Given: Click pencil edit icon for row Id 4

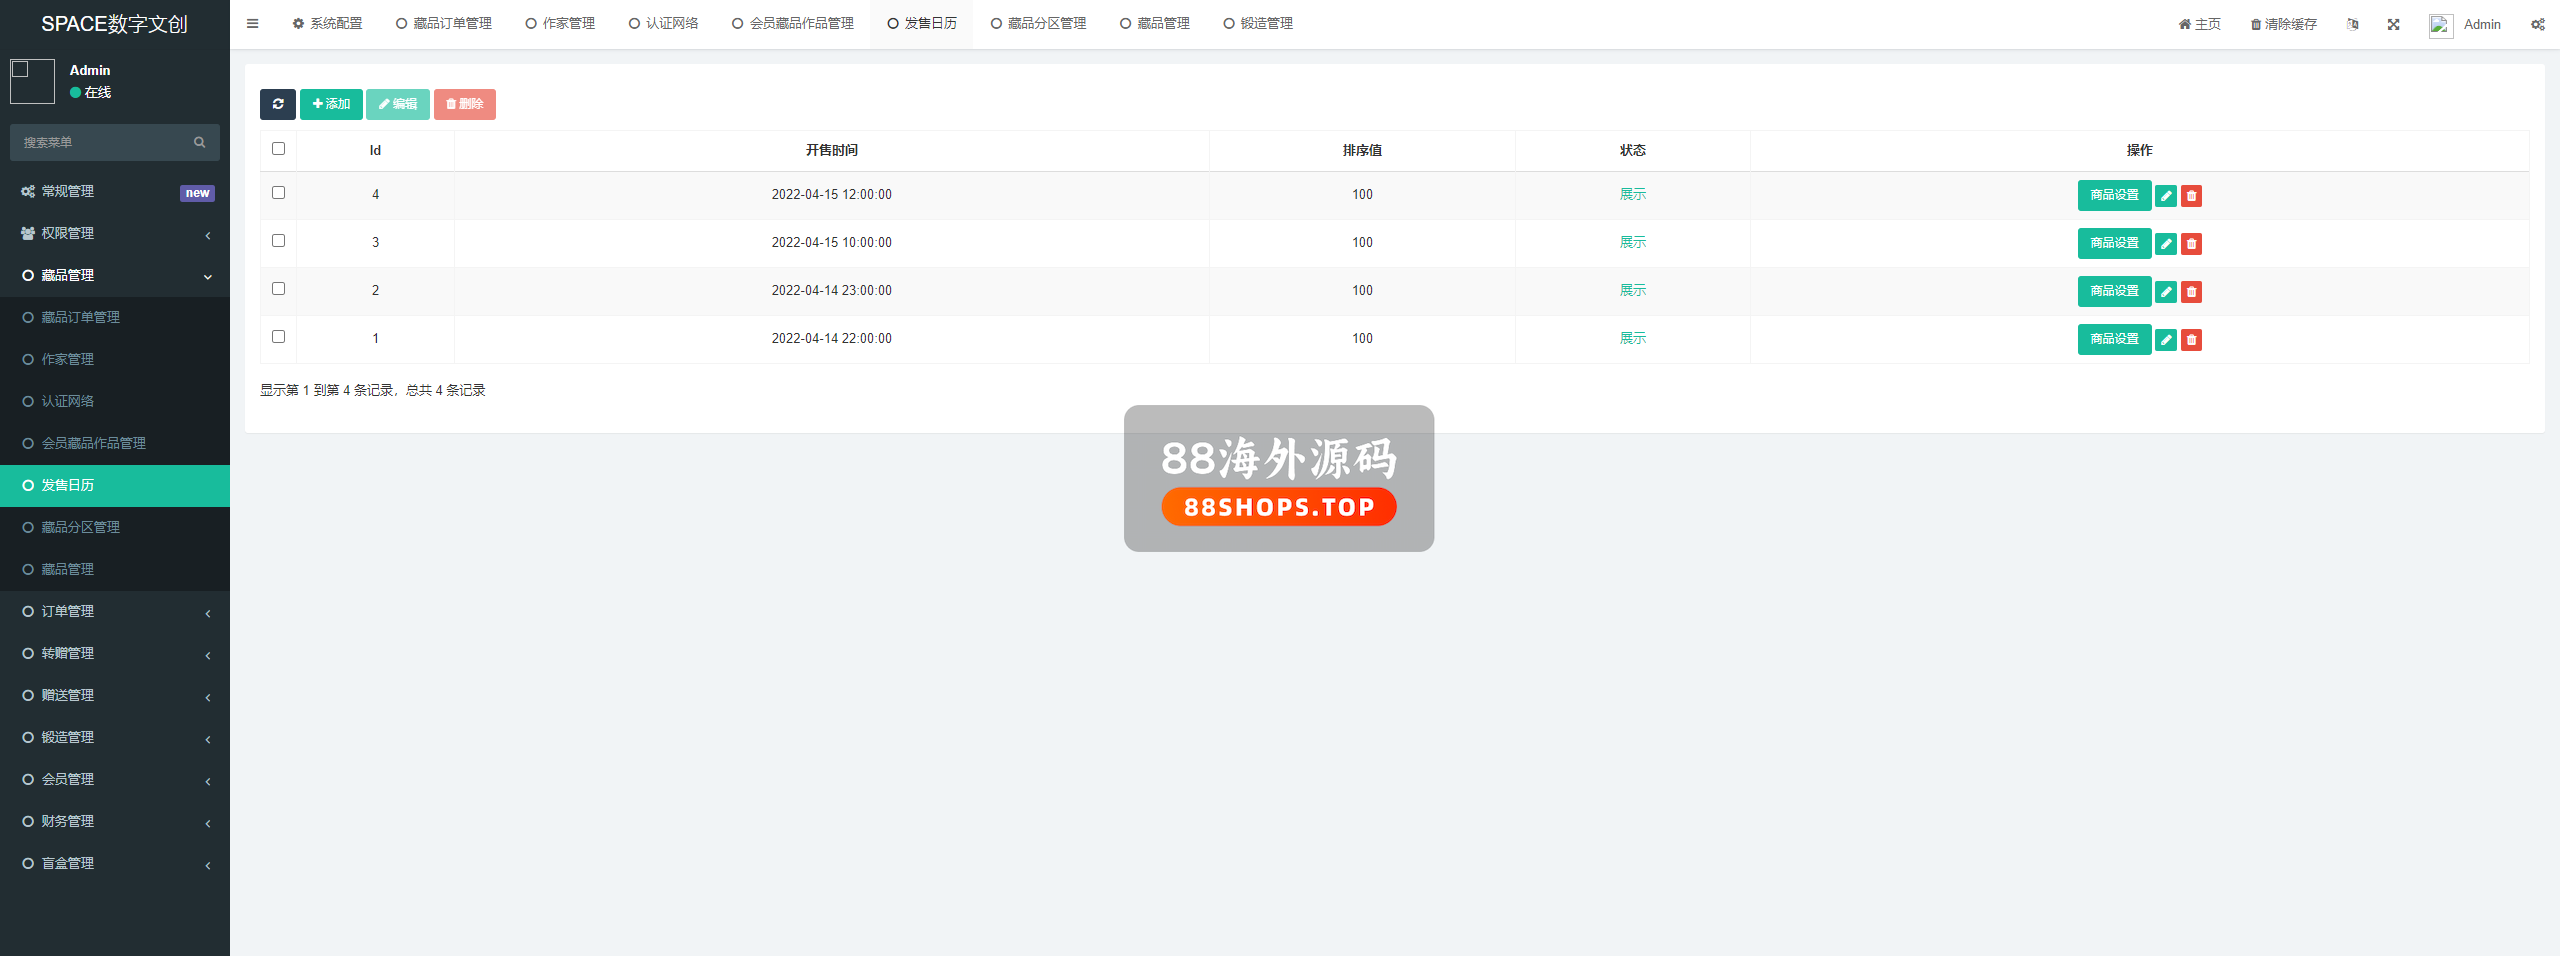Looking at the screenshot, I should coord(2166,196).
